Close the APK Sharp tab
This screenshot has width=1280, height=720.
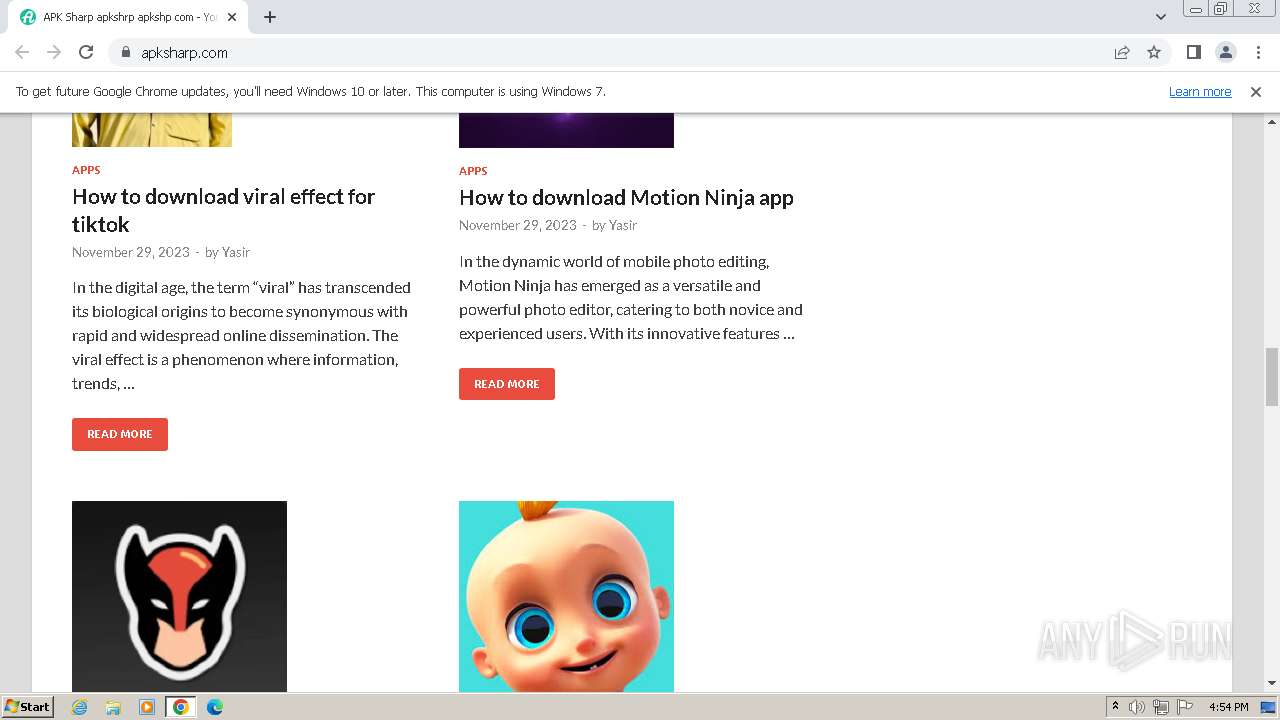pos(232,17)
